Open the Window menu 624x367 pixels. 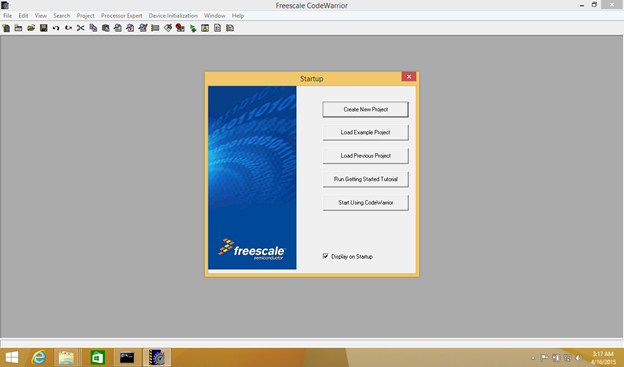214,16
